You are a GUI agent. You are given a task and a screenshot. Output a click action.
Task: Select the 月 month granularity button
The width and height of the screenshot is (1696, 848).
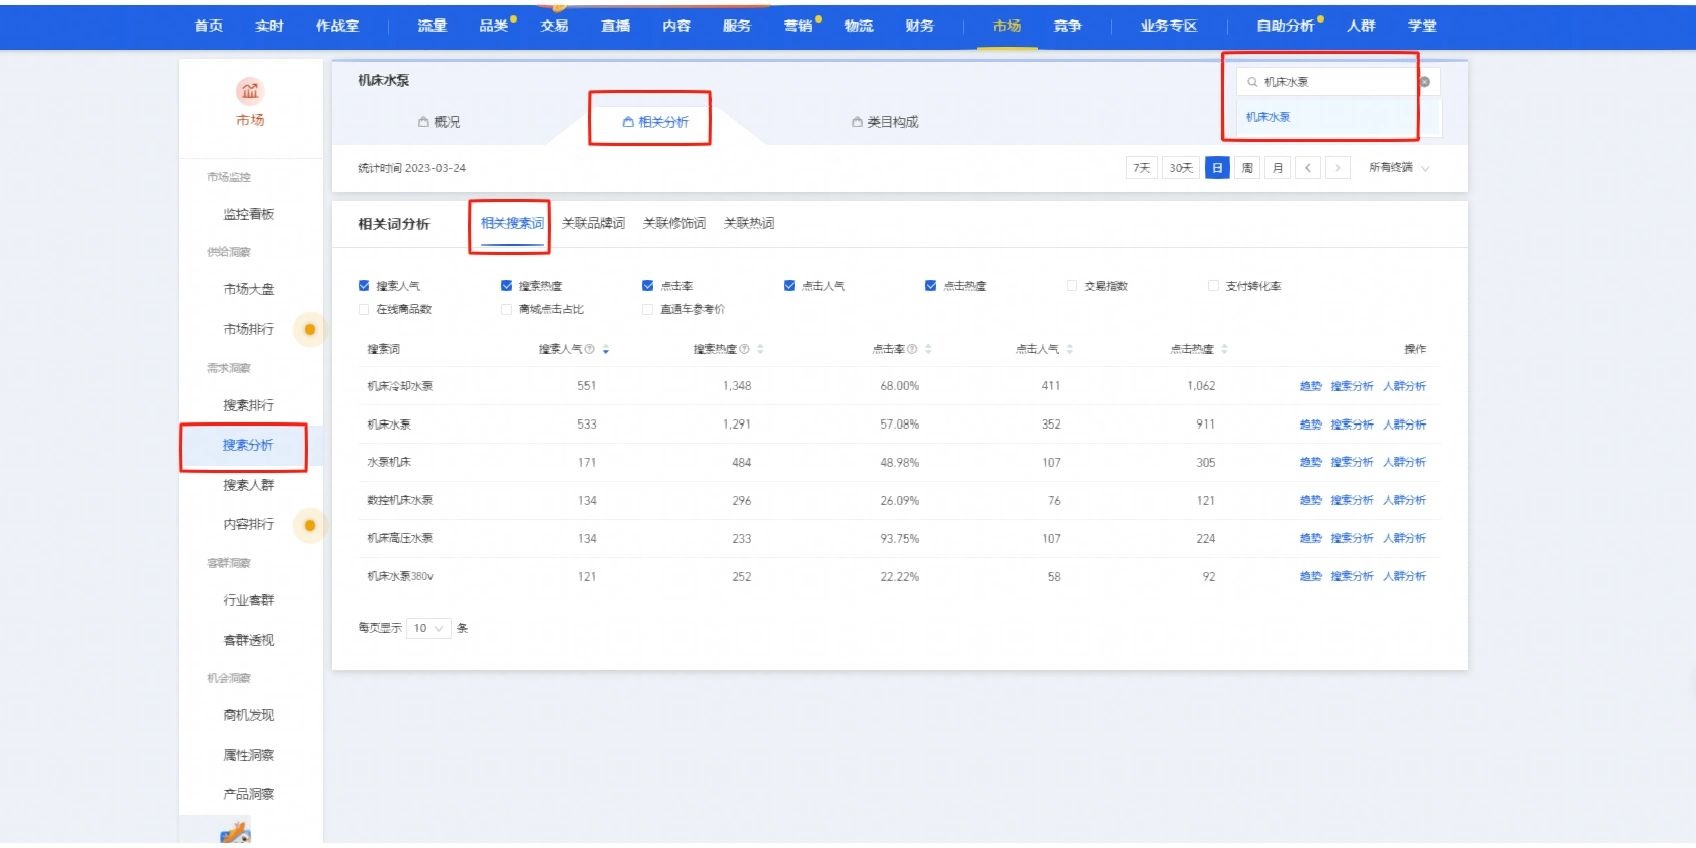(x=1278, y=168)
